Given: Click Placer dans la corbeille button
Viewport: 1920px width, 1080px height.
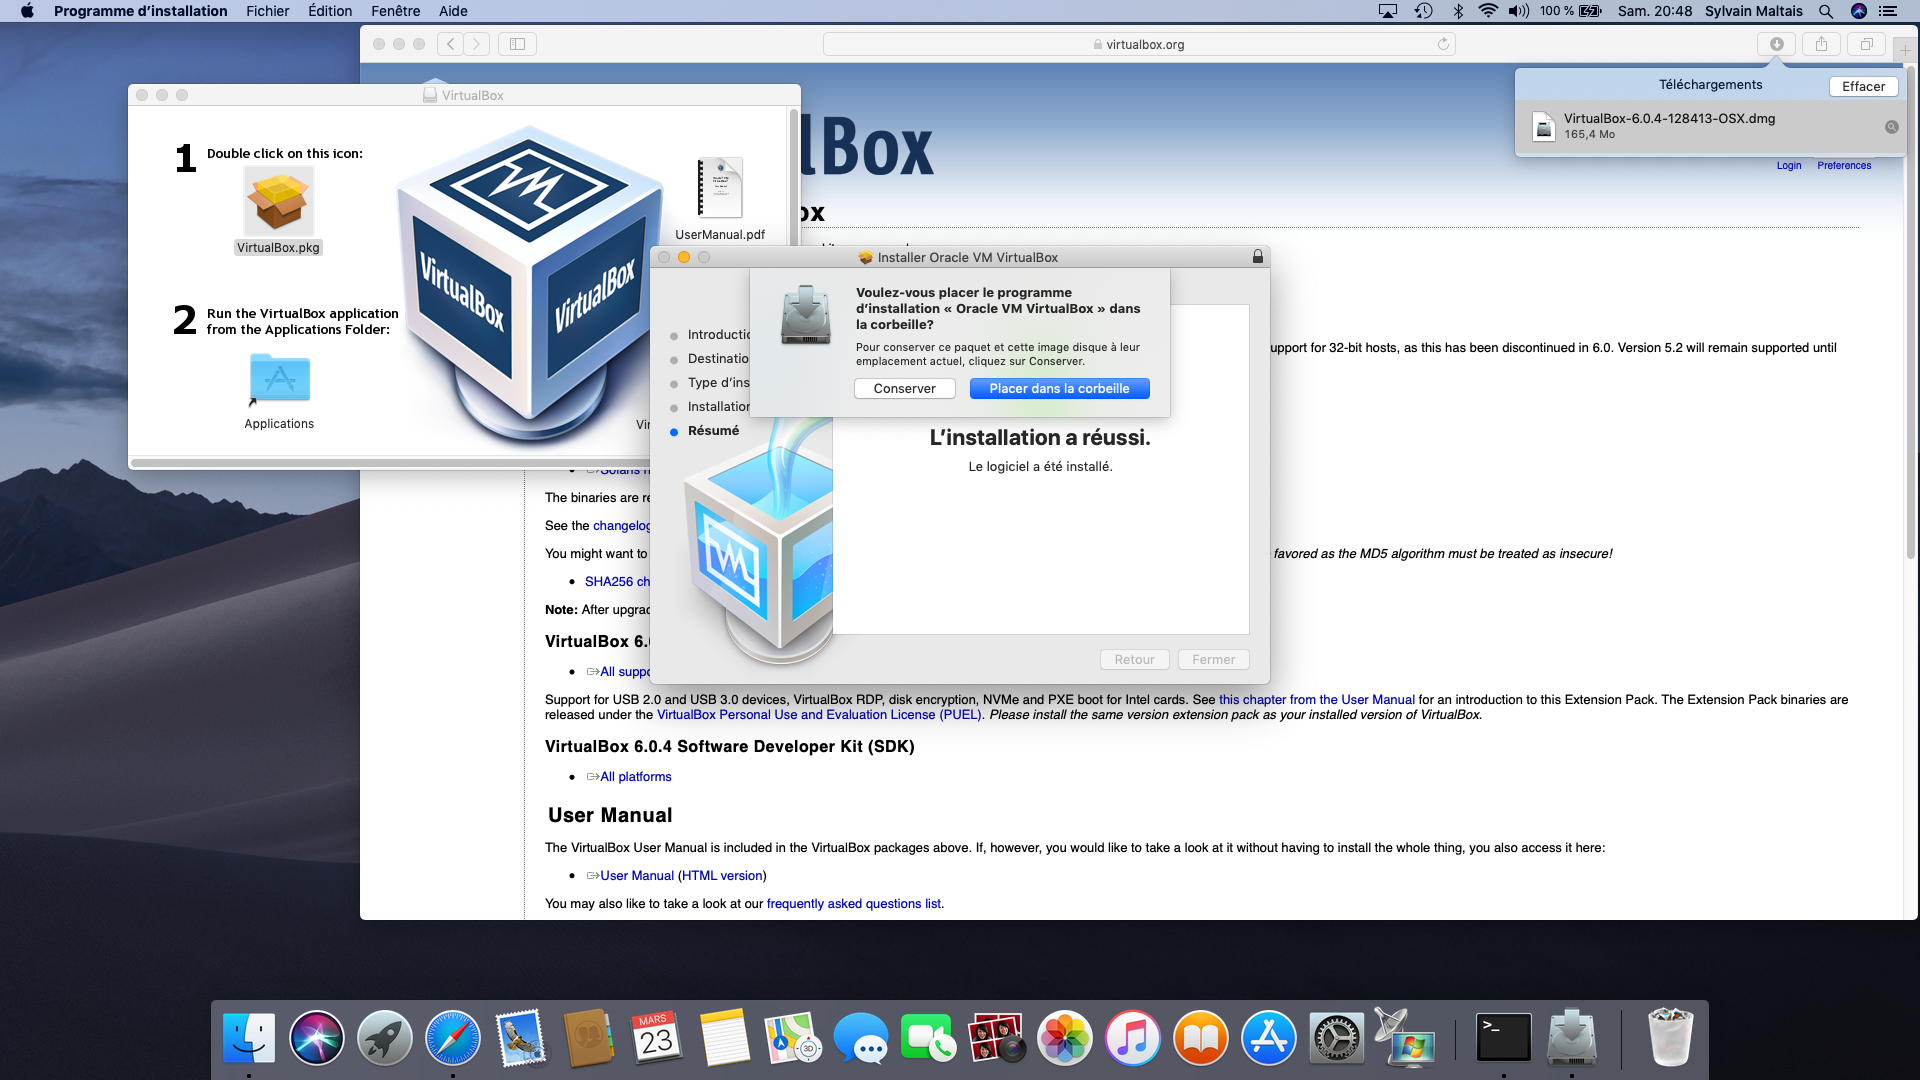Looking at the screenshot, I should point(1059,389).
